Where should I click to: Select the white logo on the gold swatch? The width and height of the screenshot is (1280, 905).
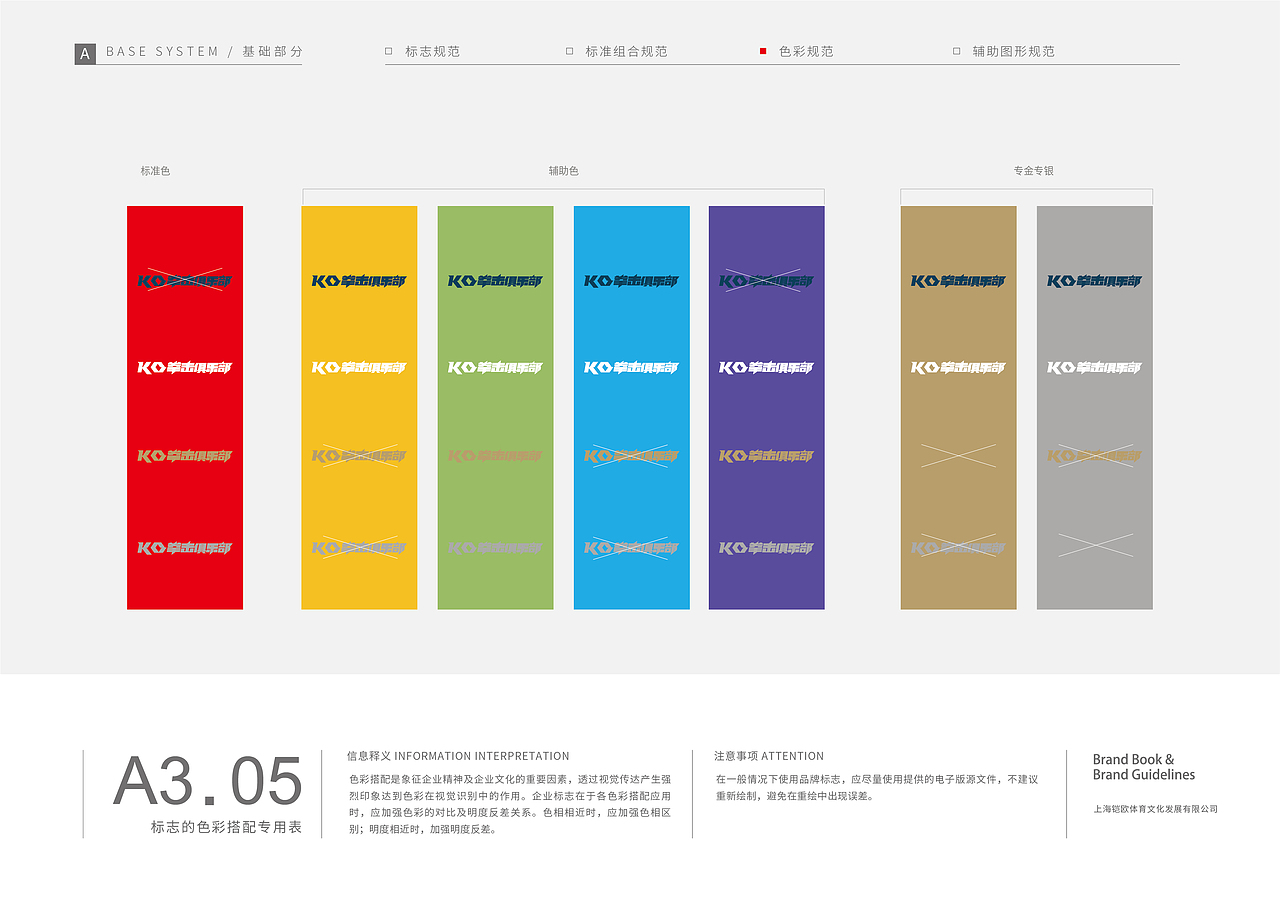click(x=958, y=368)
